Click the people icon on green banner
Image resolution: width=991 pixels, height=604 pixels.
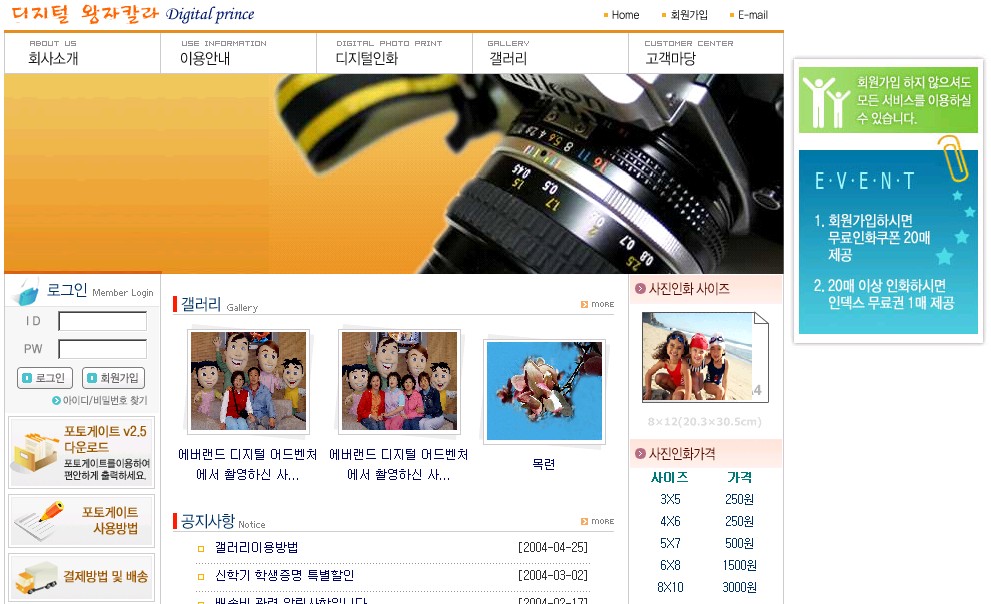[x=825, y=101]
